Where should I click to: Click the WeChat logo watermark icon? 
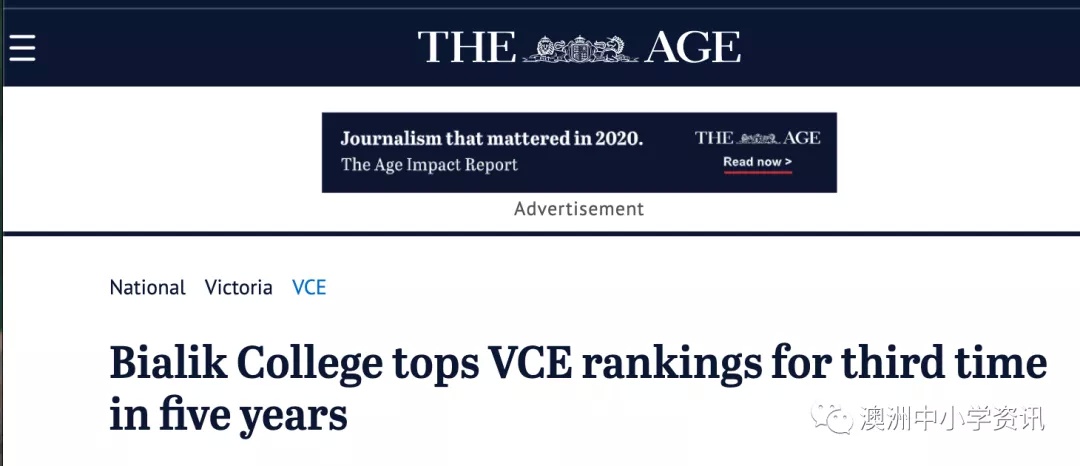[832, 417]
